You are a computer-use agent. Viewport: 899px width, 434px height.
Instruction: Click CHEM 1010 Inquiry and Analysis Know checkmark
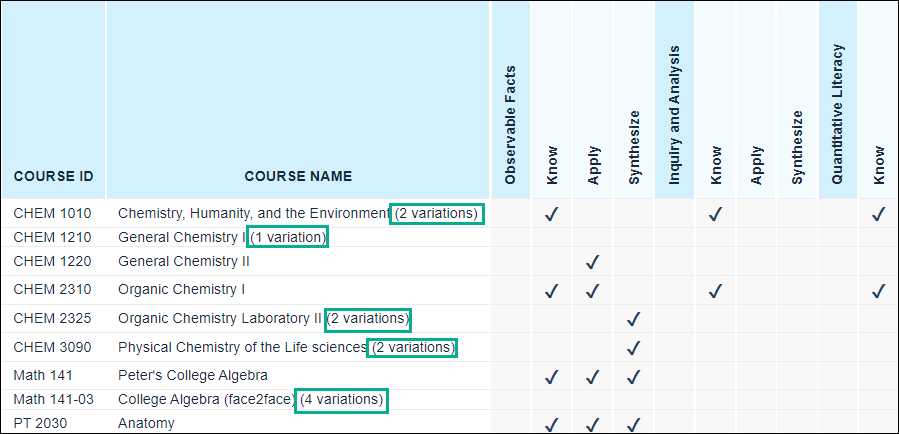click(715, 213)
